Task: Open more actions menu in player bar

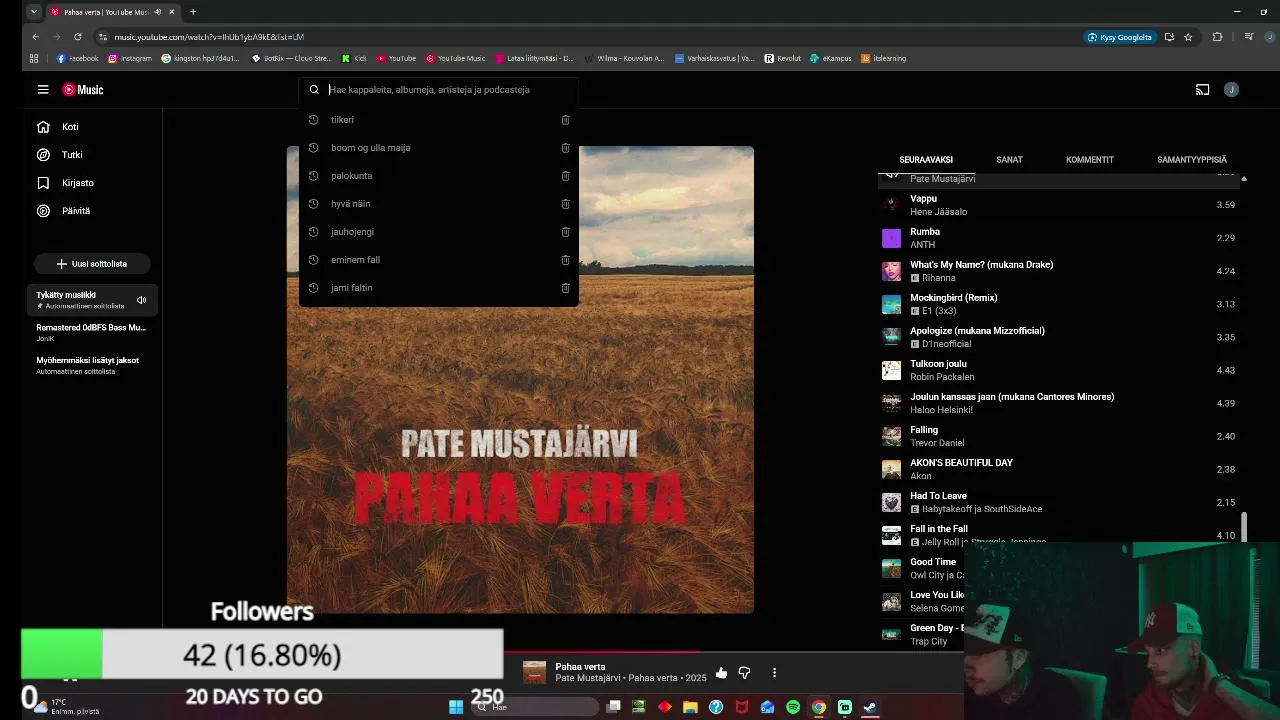Action: pos(774,673)
